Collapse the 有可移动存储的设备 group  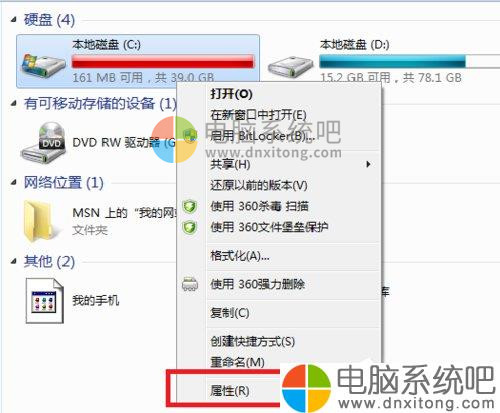(13, 104)
